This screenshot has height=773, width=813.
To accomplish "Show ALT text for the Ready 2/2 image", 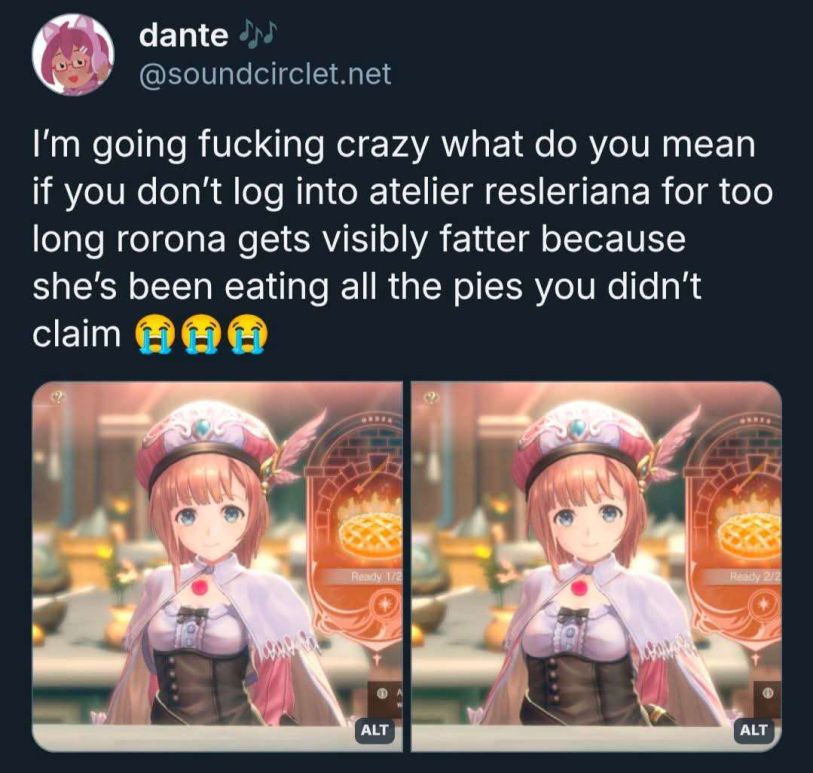I will [x=753, y=730].
